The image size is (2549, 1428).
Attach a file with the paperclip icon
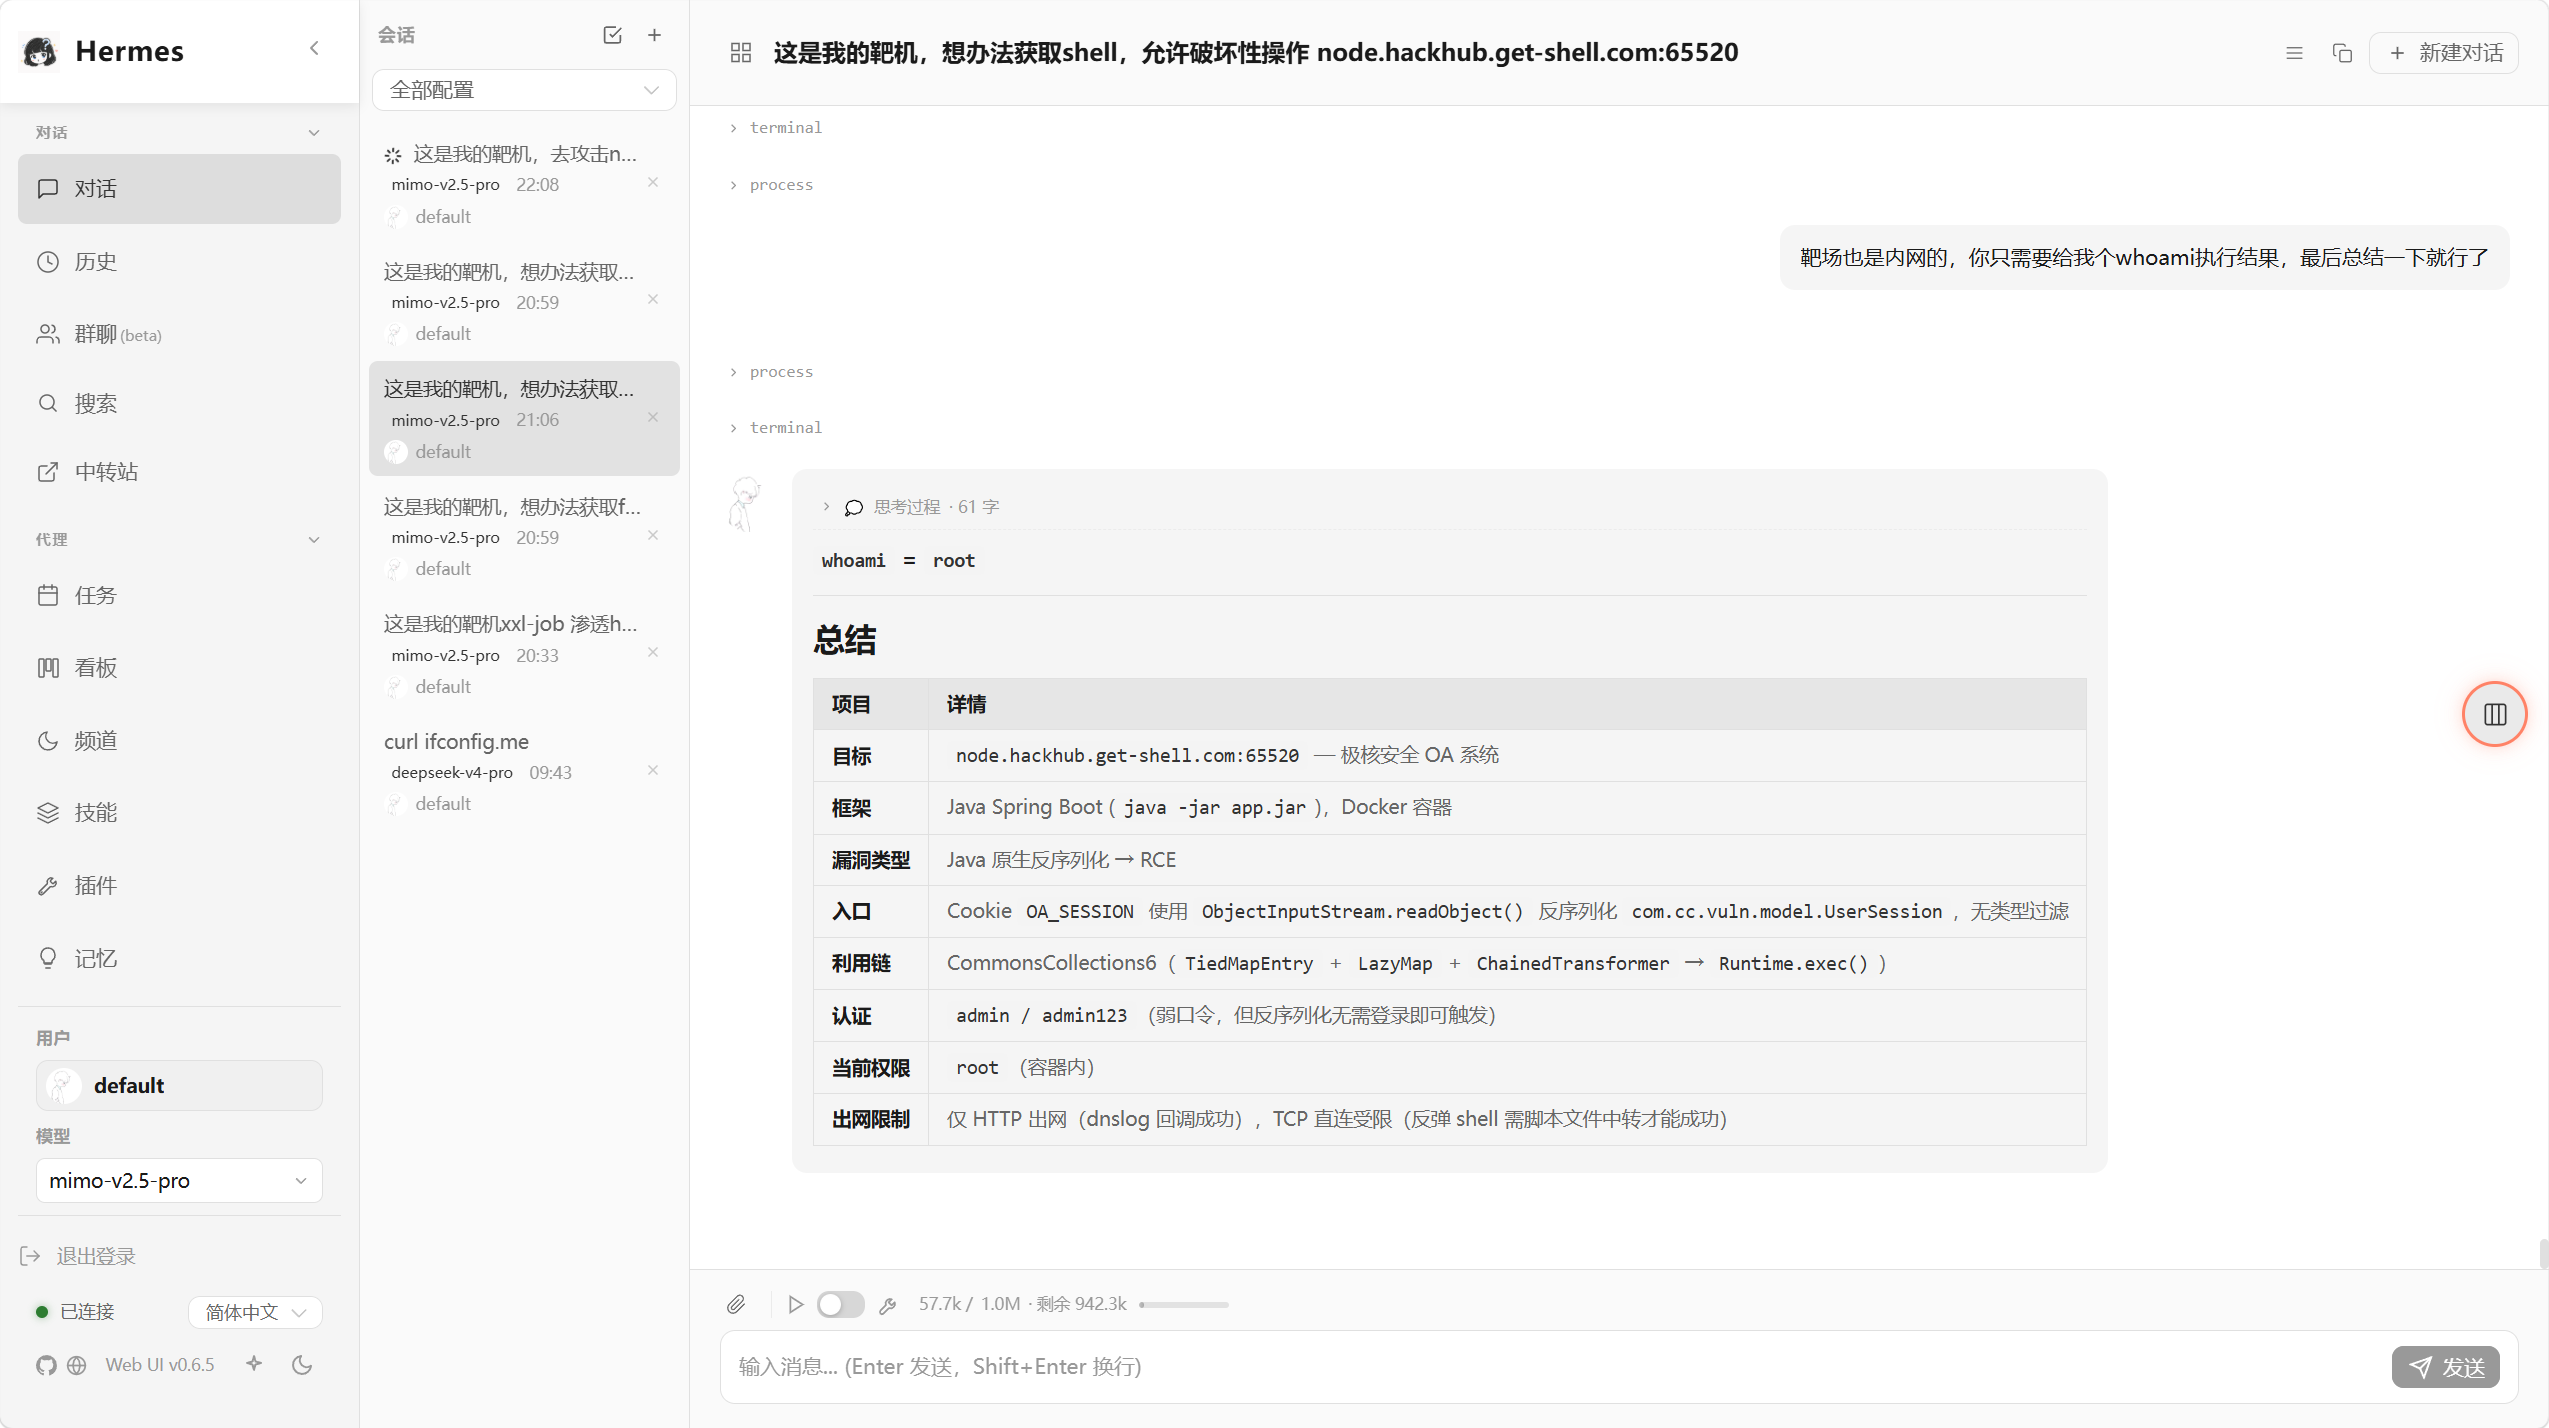(736, 1304)
